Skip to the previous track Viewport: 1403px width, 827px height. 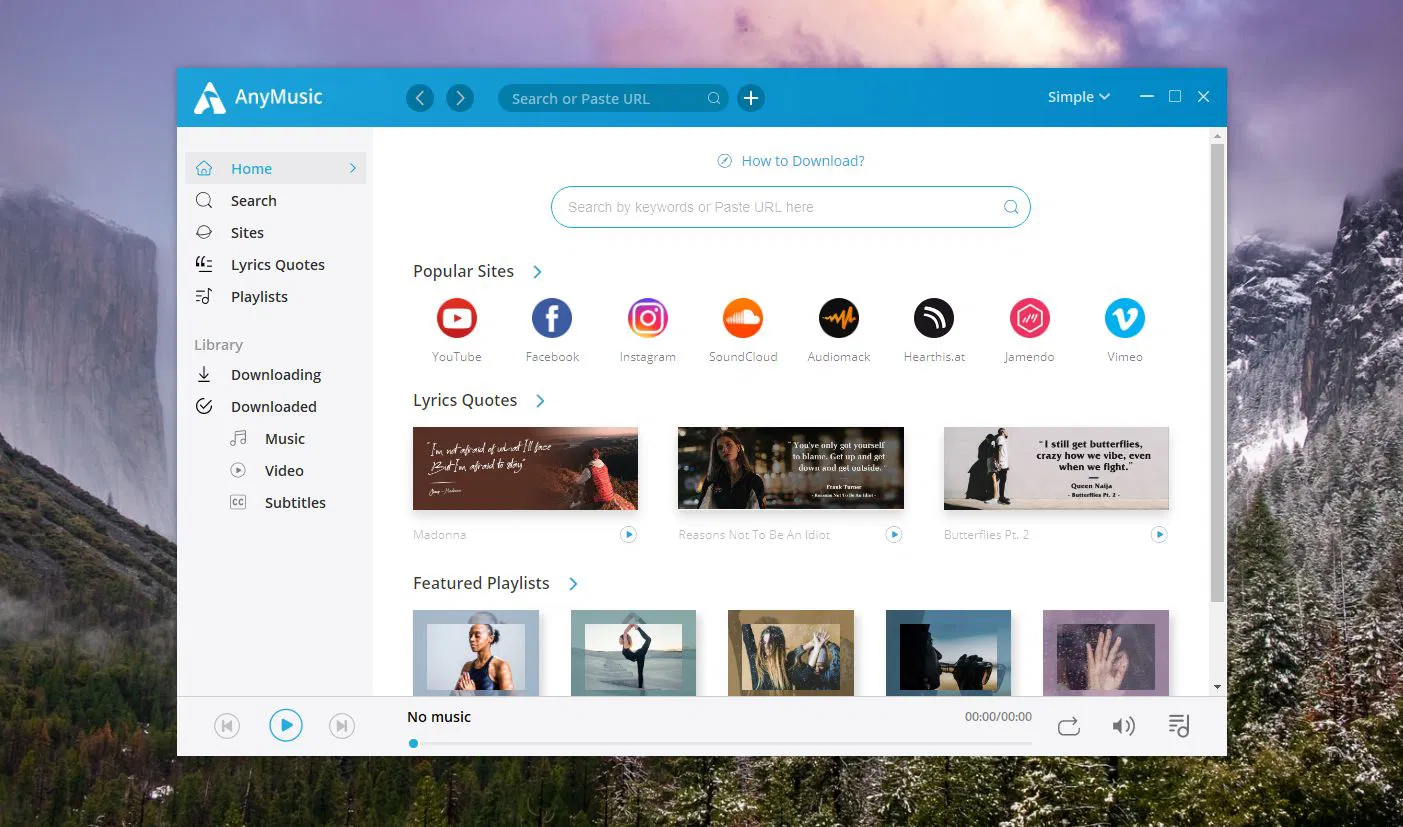pos(227,726)
